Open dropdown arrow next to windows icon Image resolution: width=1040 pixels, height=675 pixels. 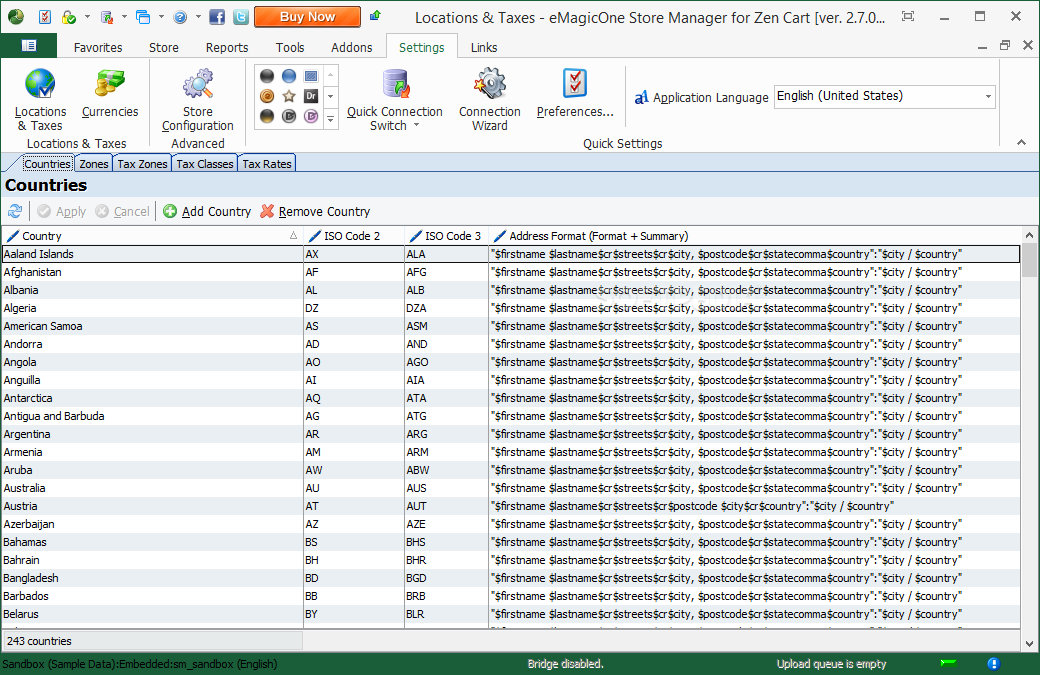[161, 17]
